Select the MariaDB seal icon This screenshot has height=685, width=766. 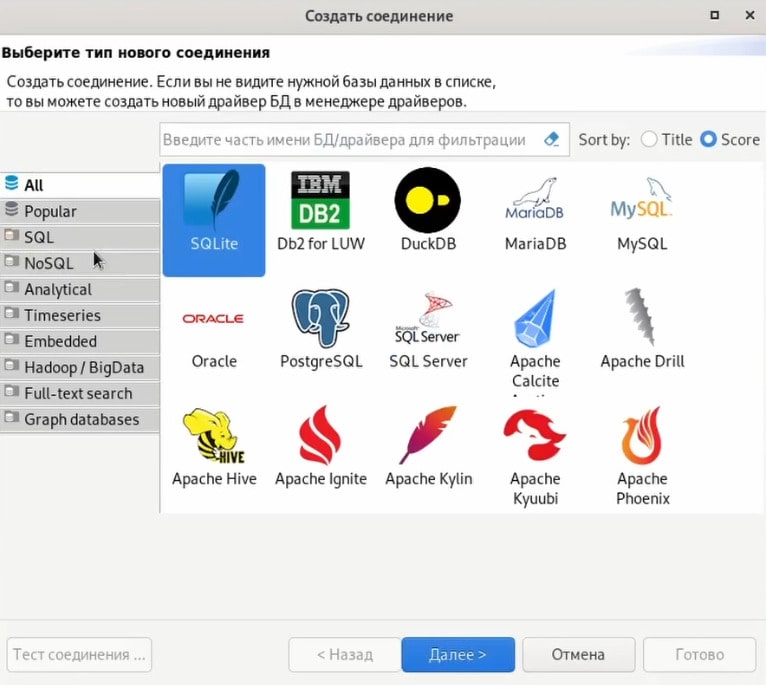click(535, 198)
